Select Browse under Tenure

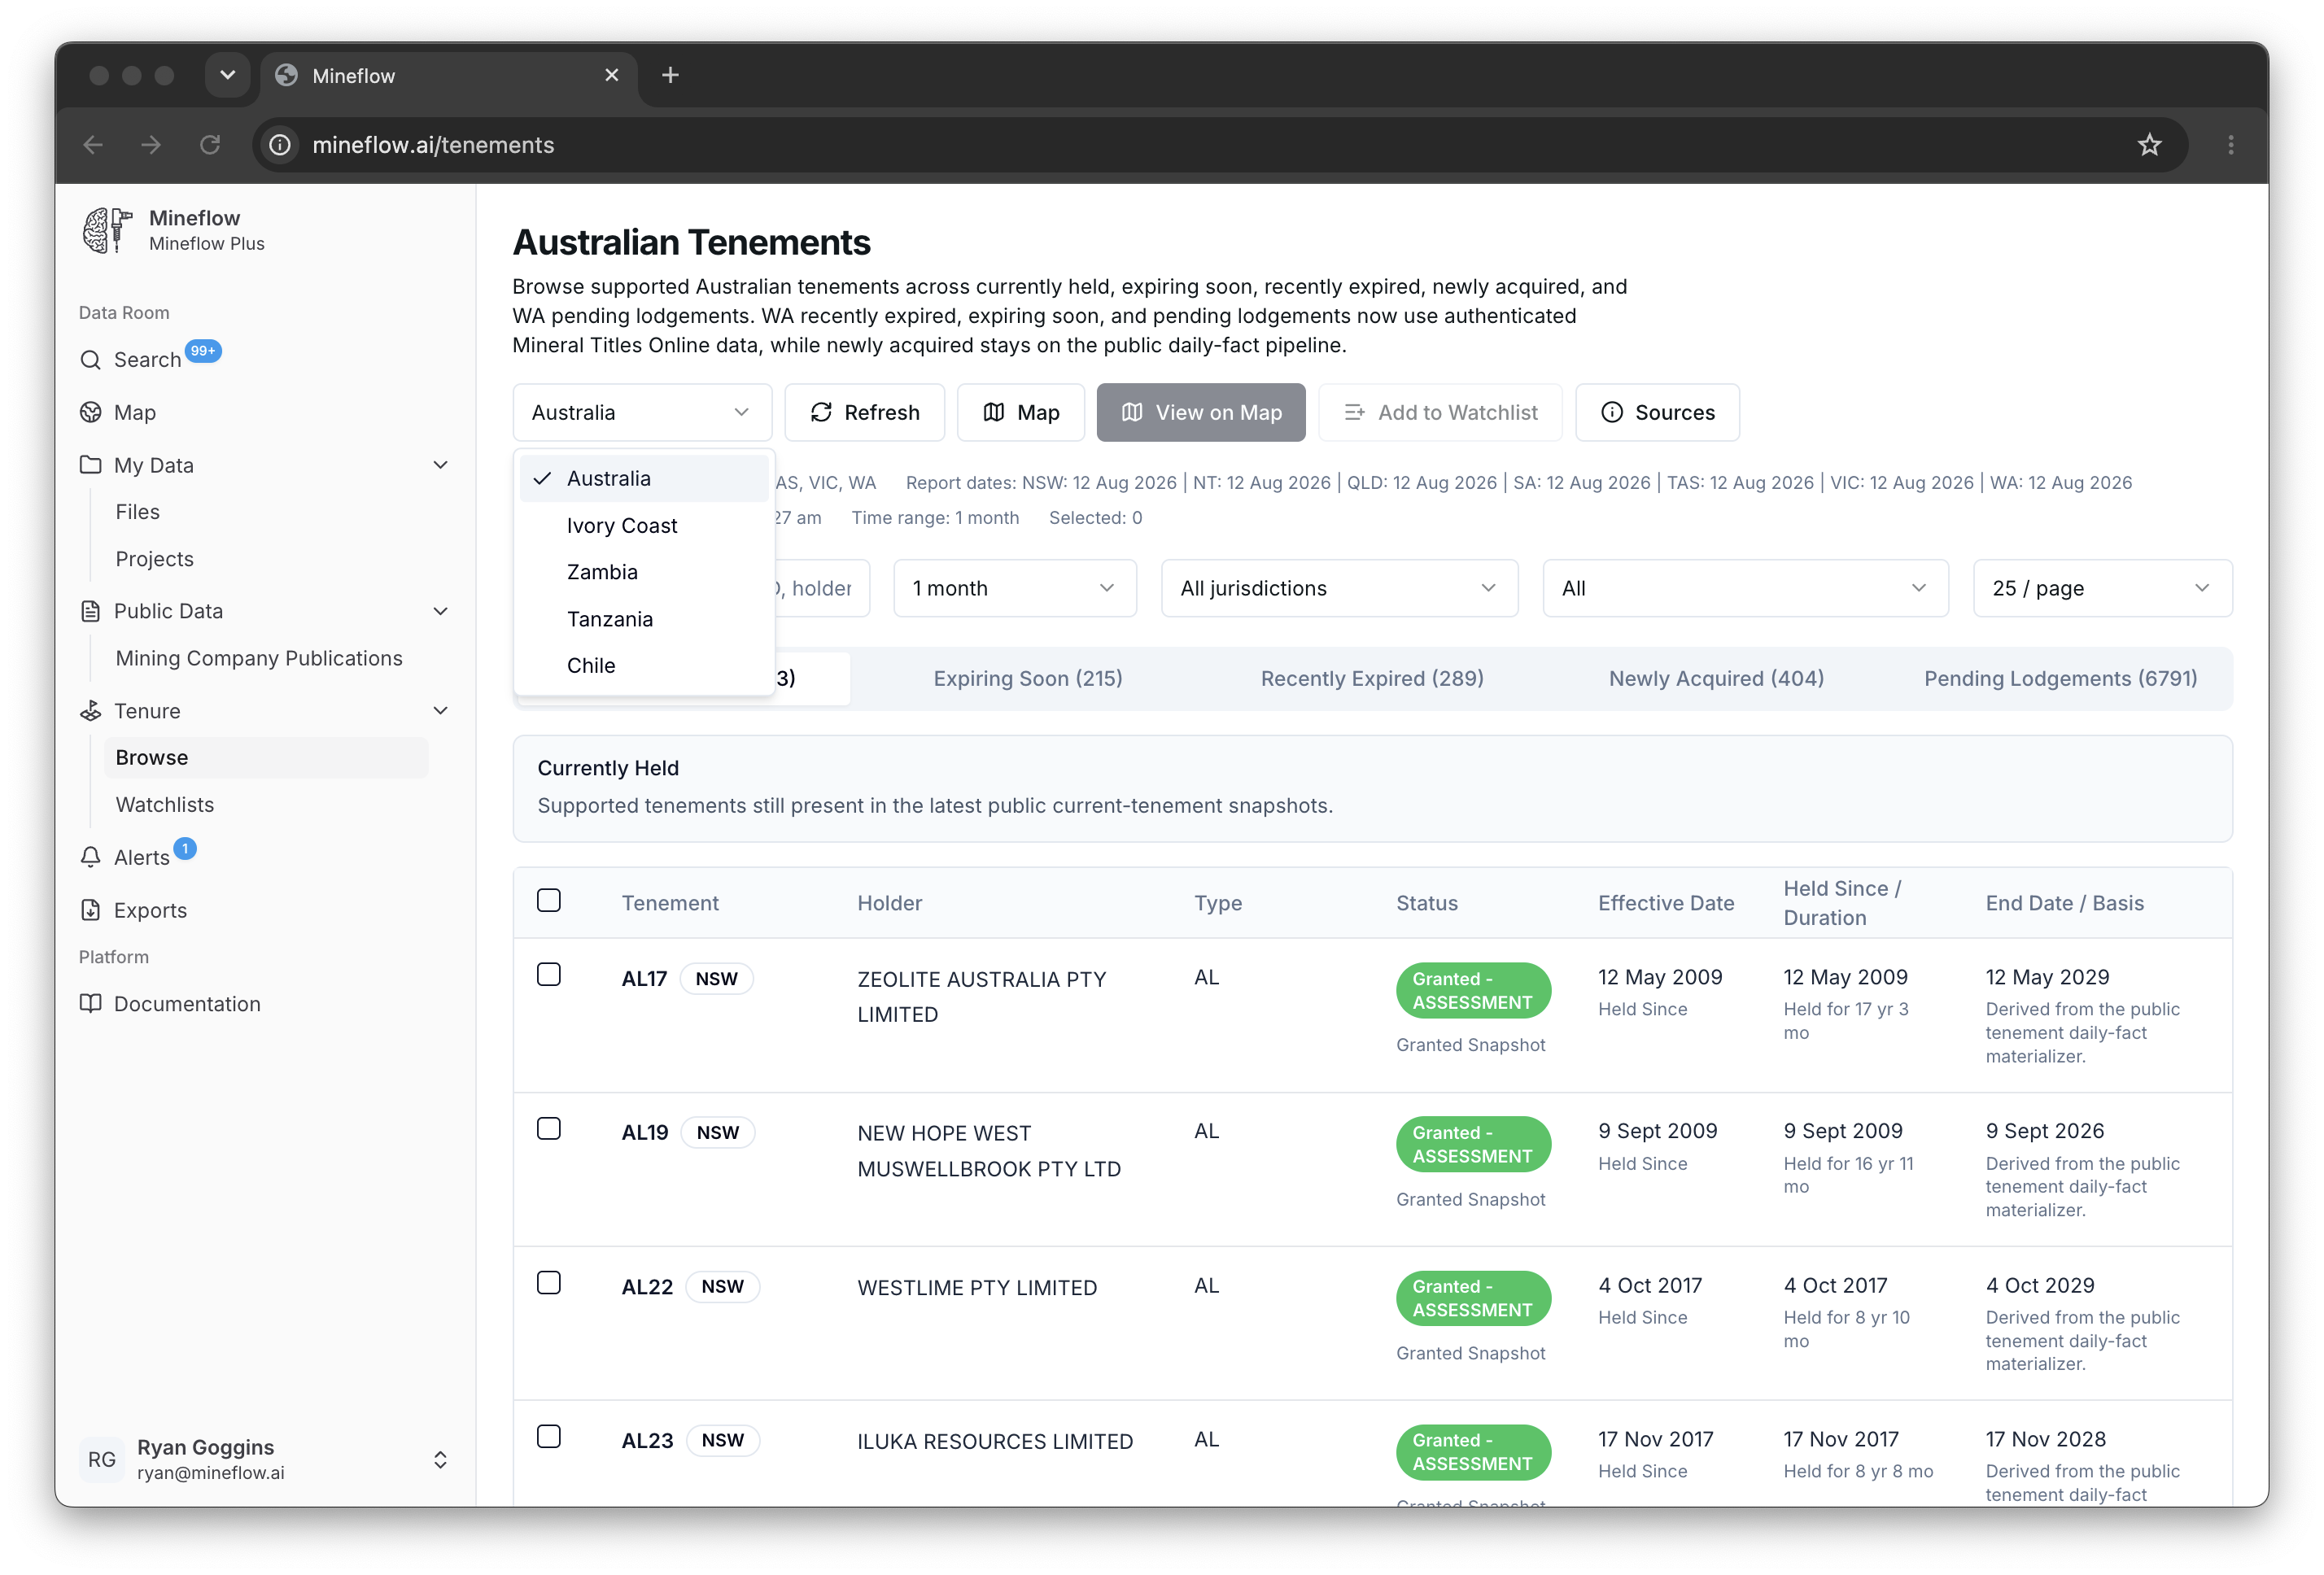pos(266,757)
